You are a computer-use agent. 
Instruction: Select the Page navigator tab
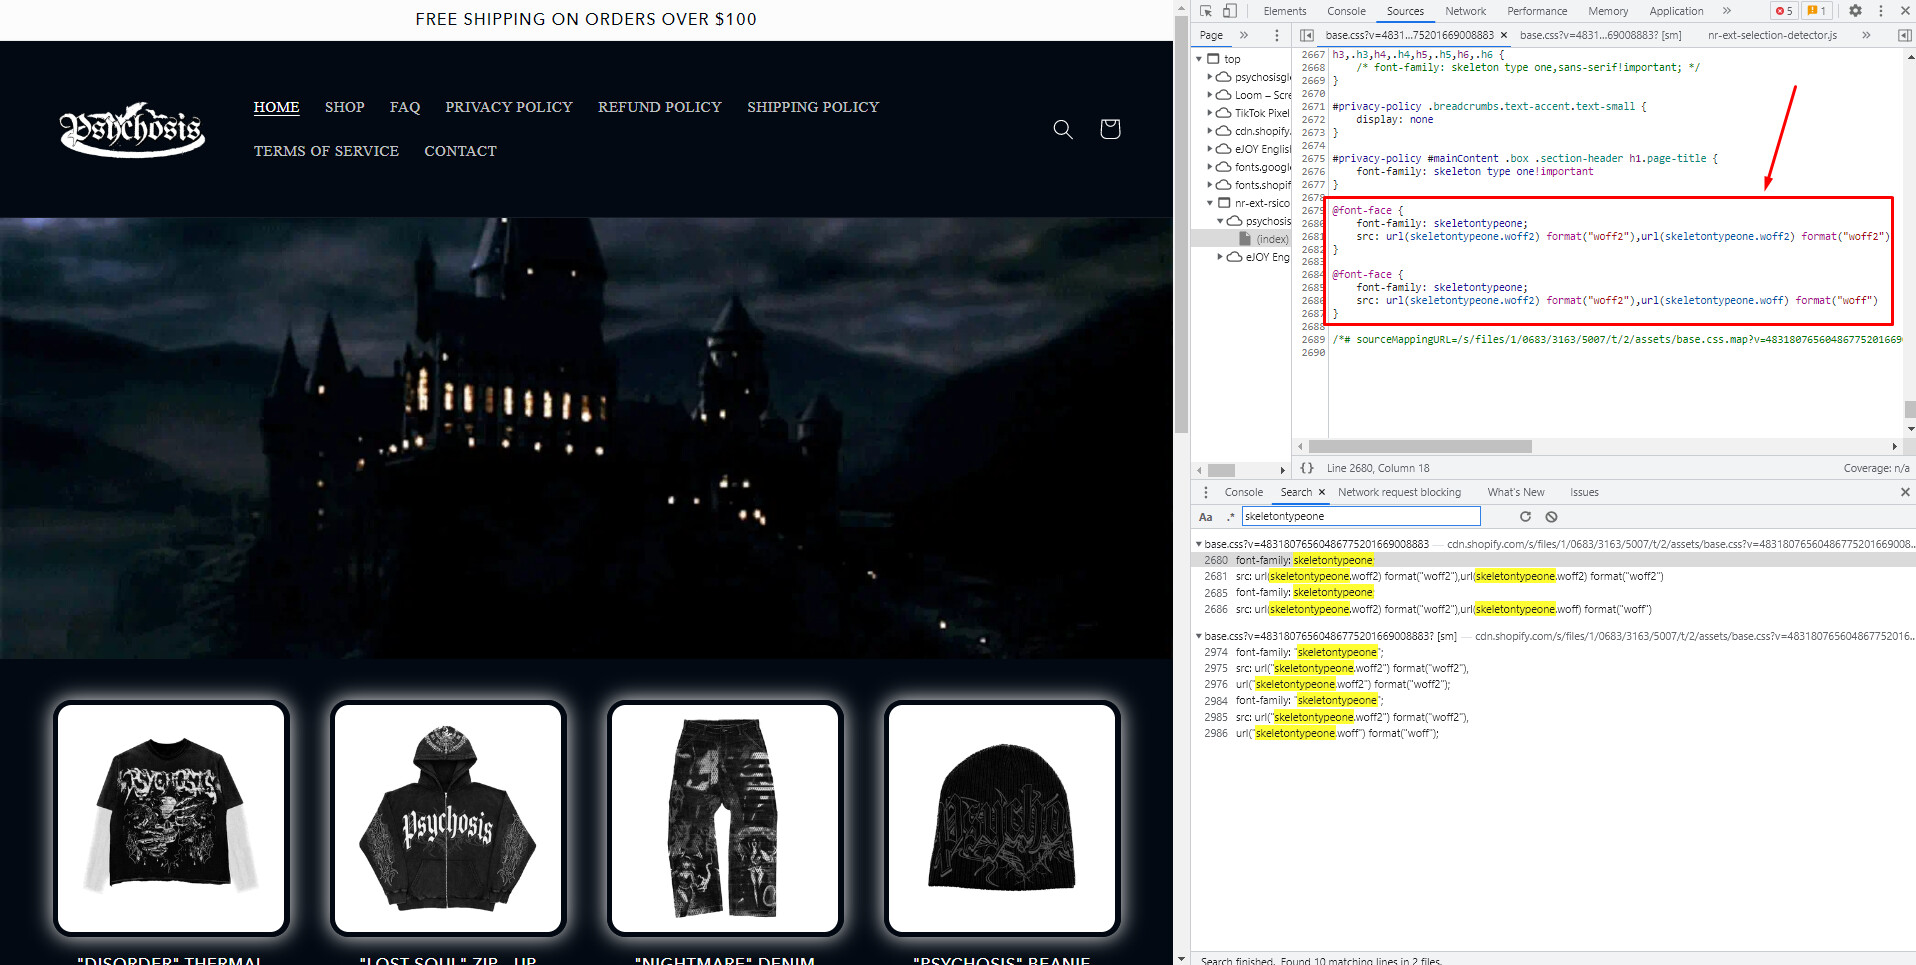coord(1211,35)
